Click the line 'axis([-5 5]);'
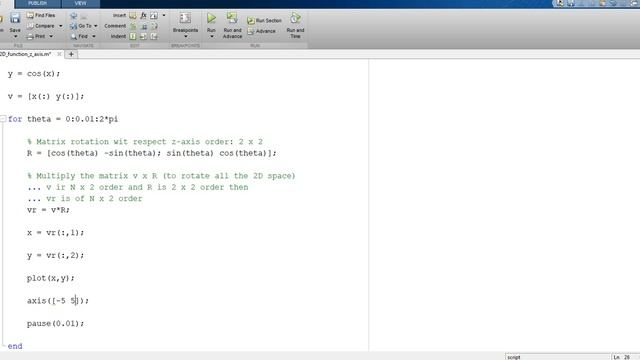 [58, 301]
